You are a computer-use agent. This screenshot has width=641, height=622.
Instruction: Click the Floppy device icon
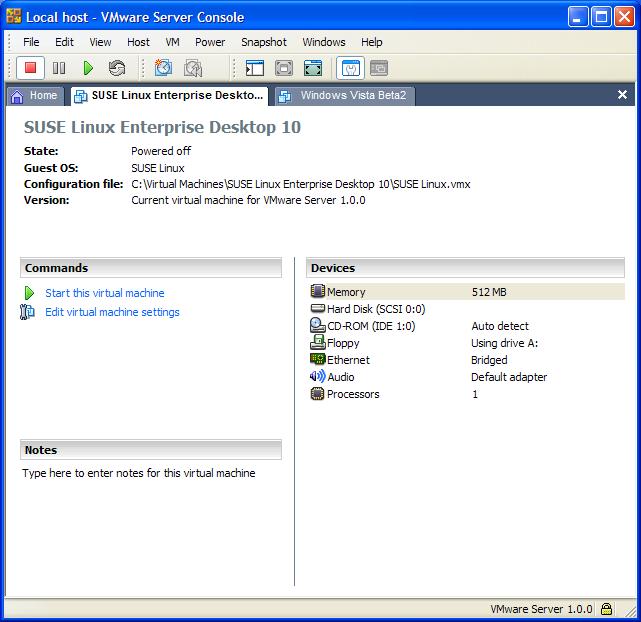tap(318, 342)
